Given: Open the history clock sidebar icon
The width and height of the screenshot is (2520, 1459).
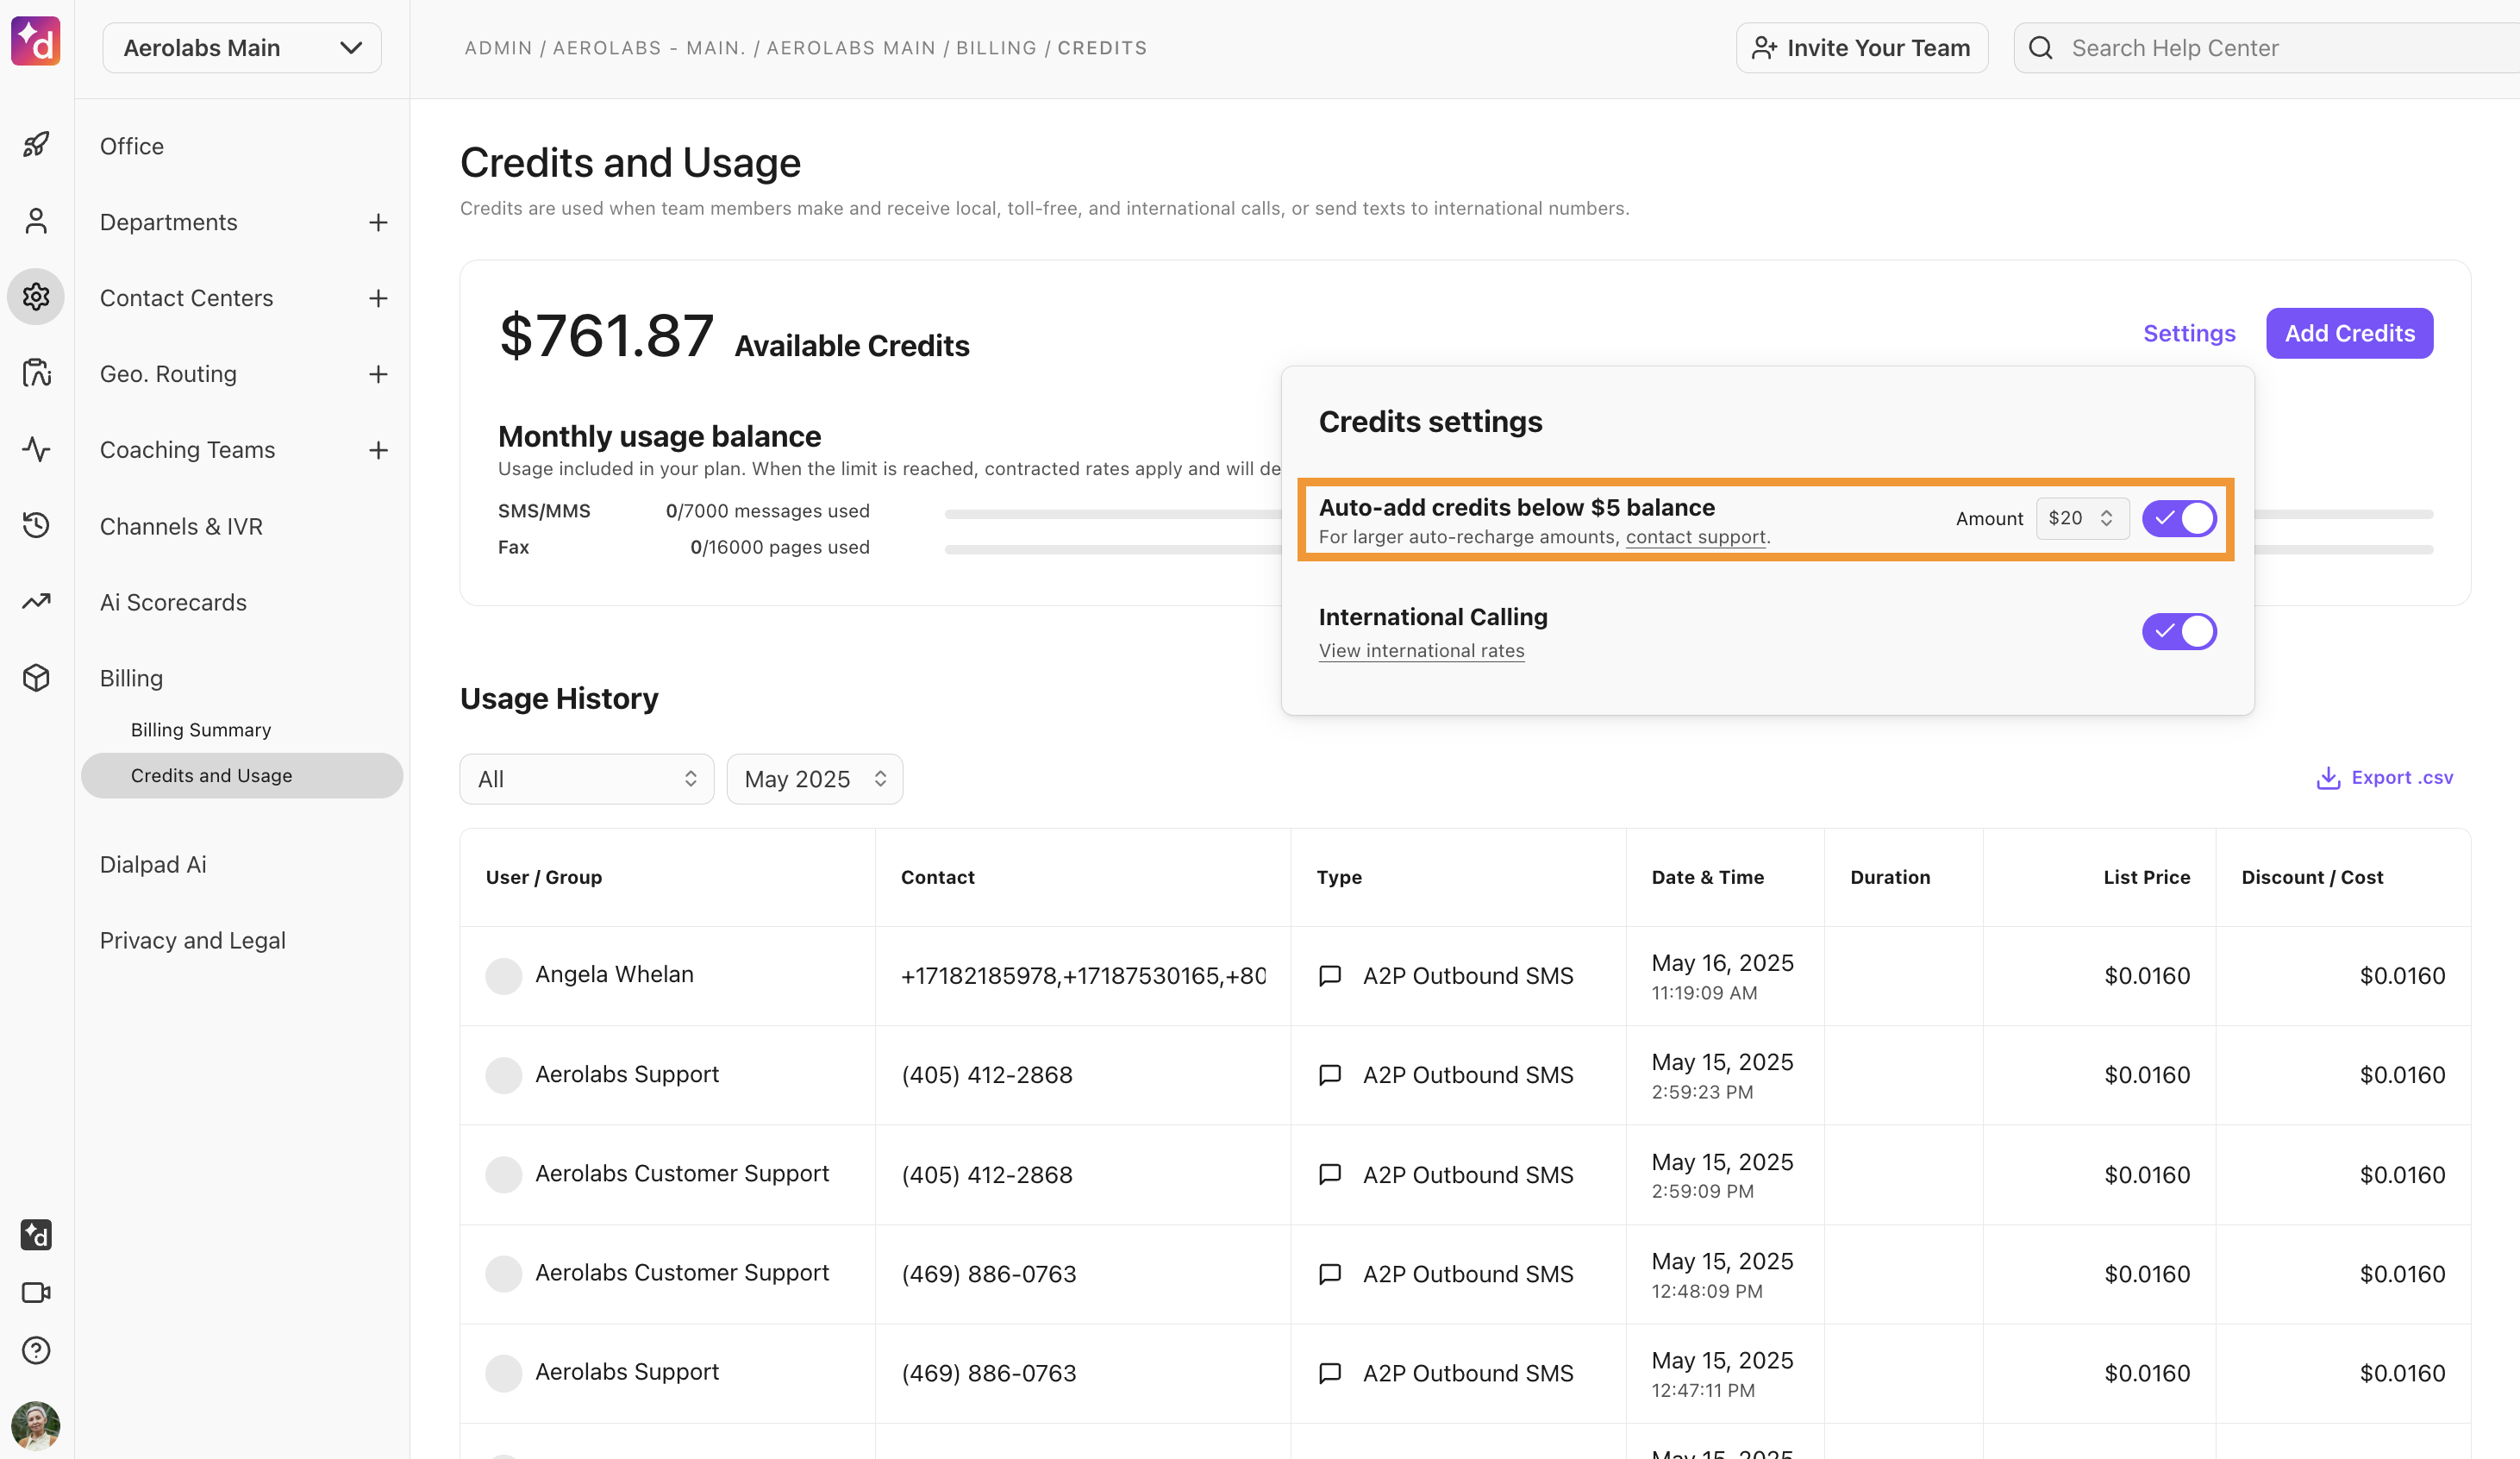Looking at the screenshot, I should pos(36,525).
